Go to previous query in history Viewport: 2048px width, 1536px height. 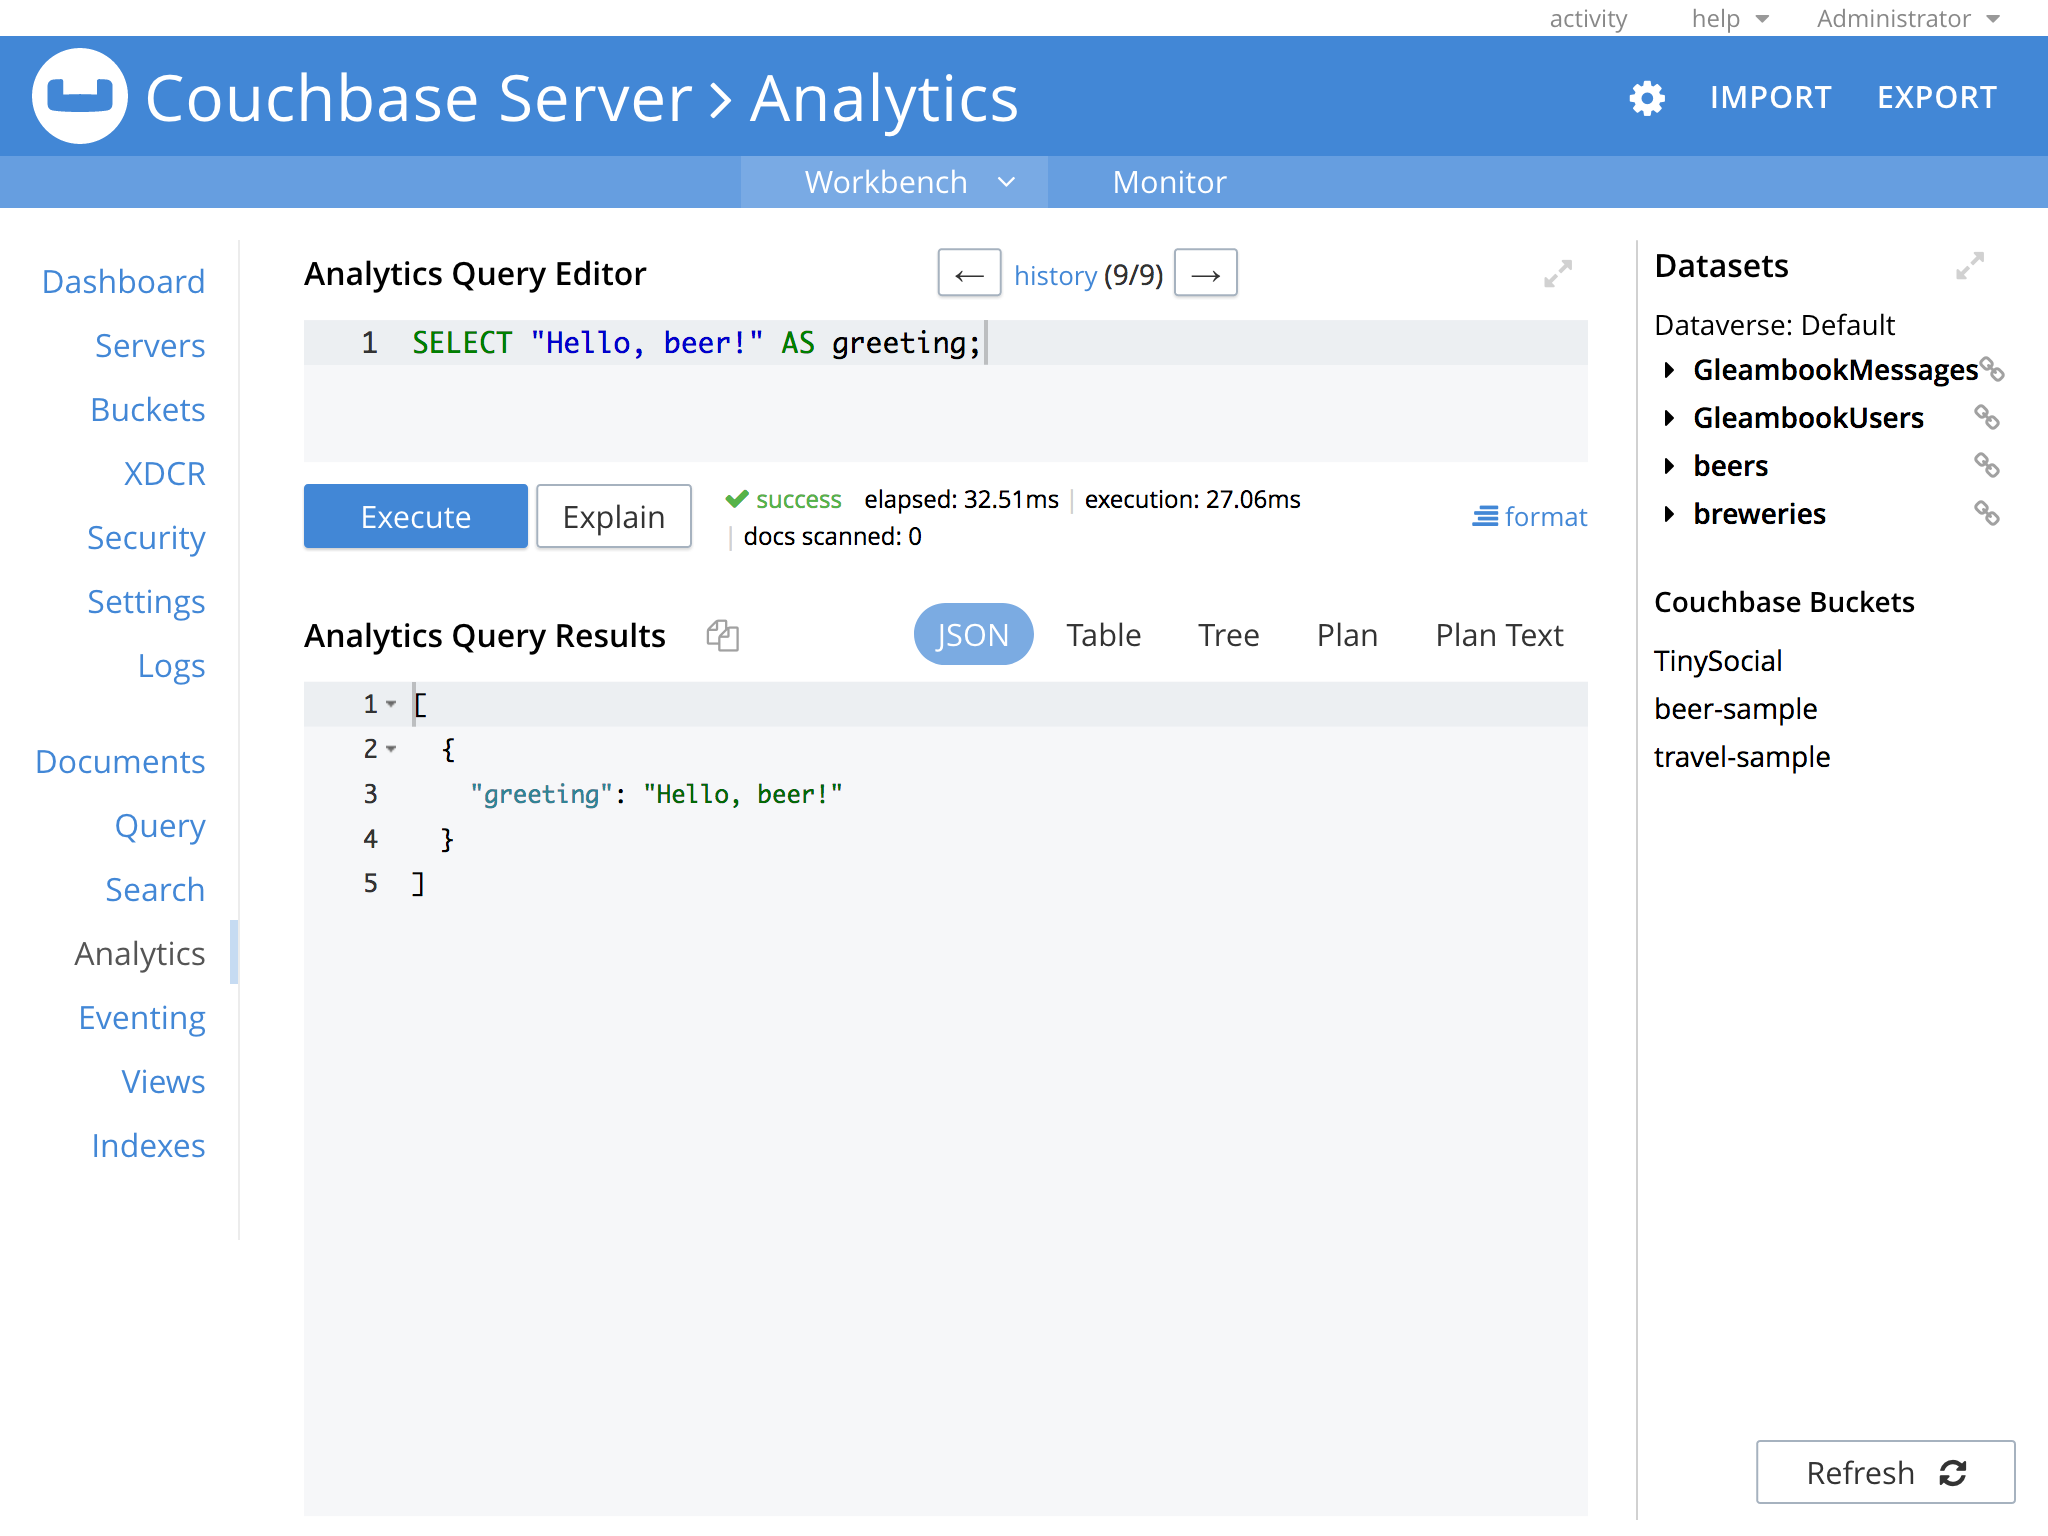pos(969,274)
